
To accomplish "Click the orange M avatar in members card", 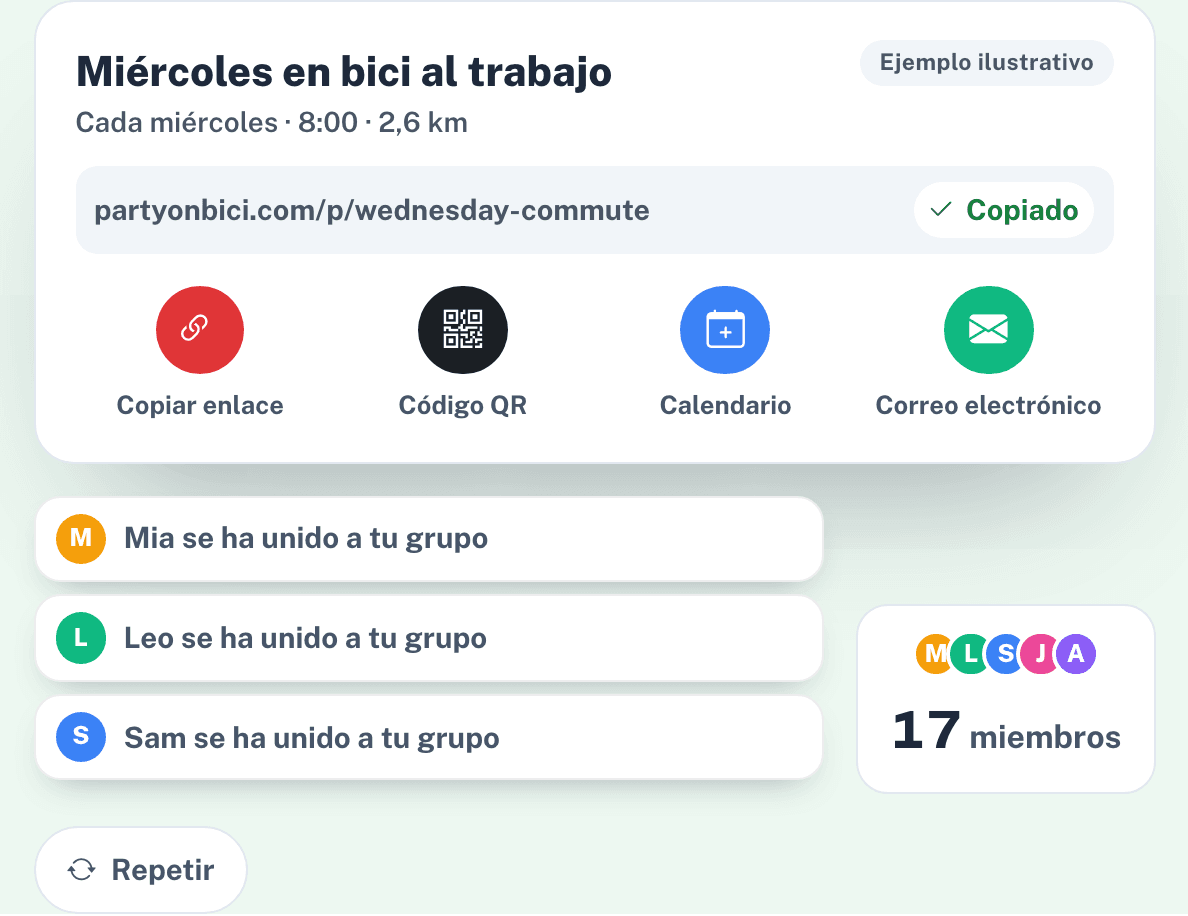I will pyautogui.click(x=933, y=654).
